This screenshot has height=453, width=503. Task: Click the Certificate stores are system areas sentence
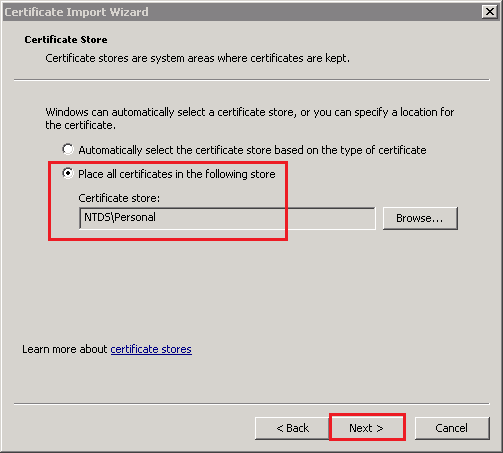[198, 58]
